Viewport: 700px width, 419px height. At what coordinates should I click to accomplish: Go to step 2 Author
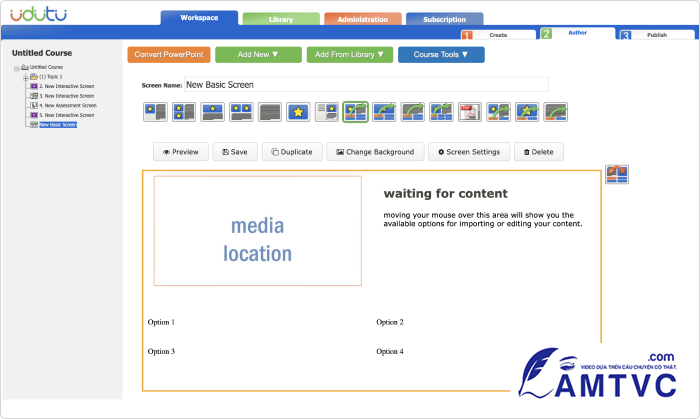(577, 33)
